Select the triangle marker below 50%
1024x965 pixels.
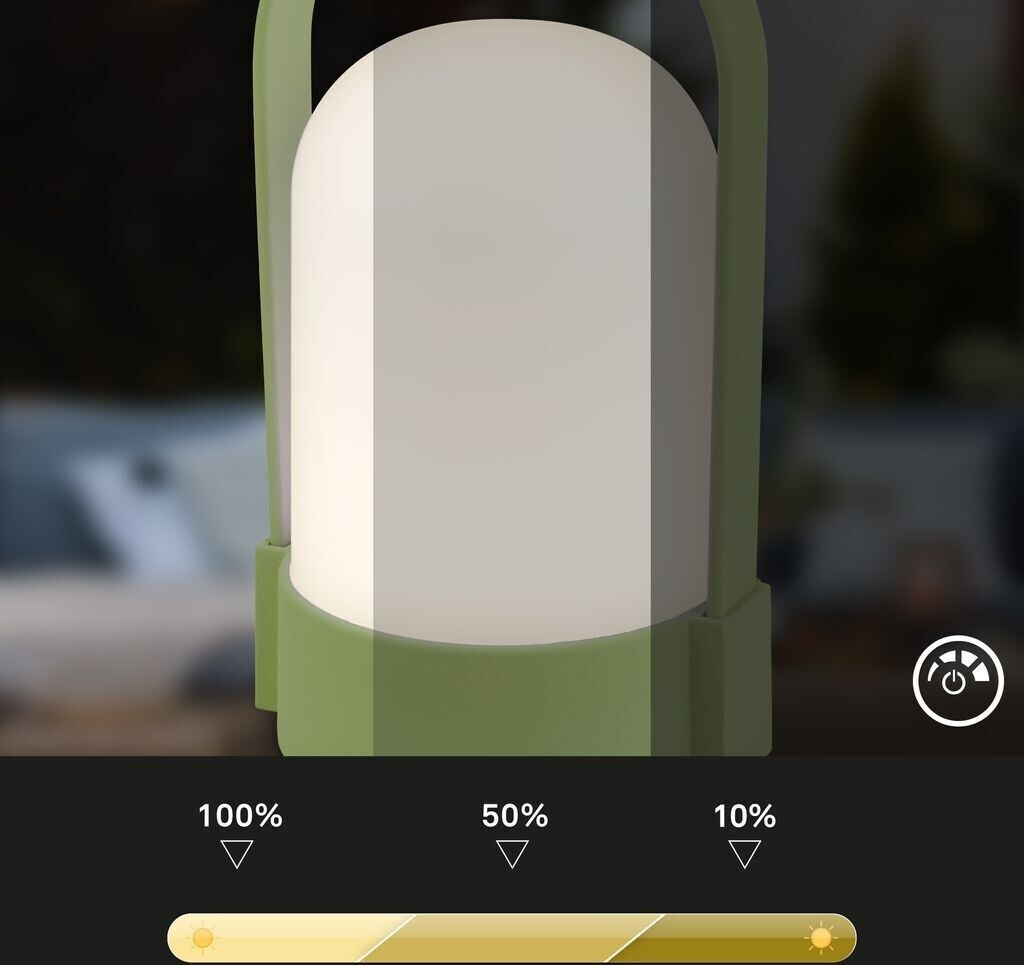[x=513, y=854]
